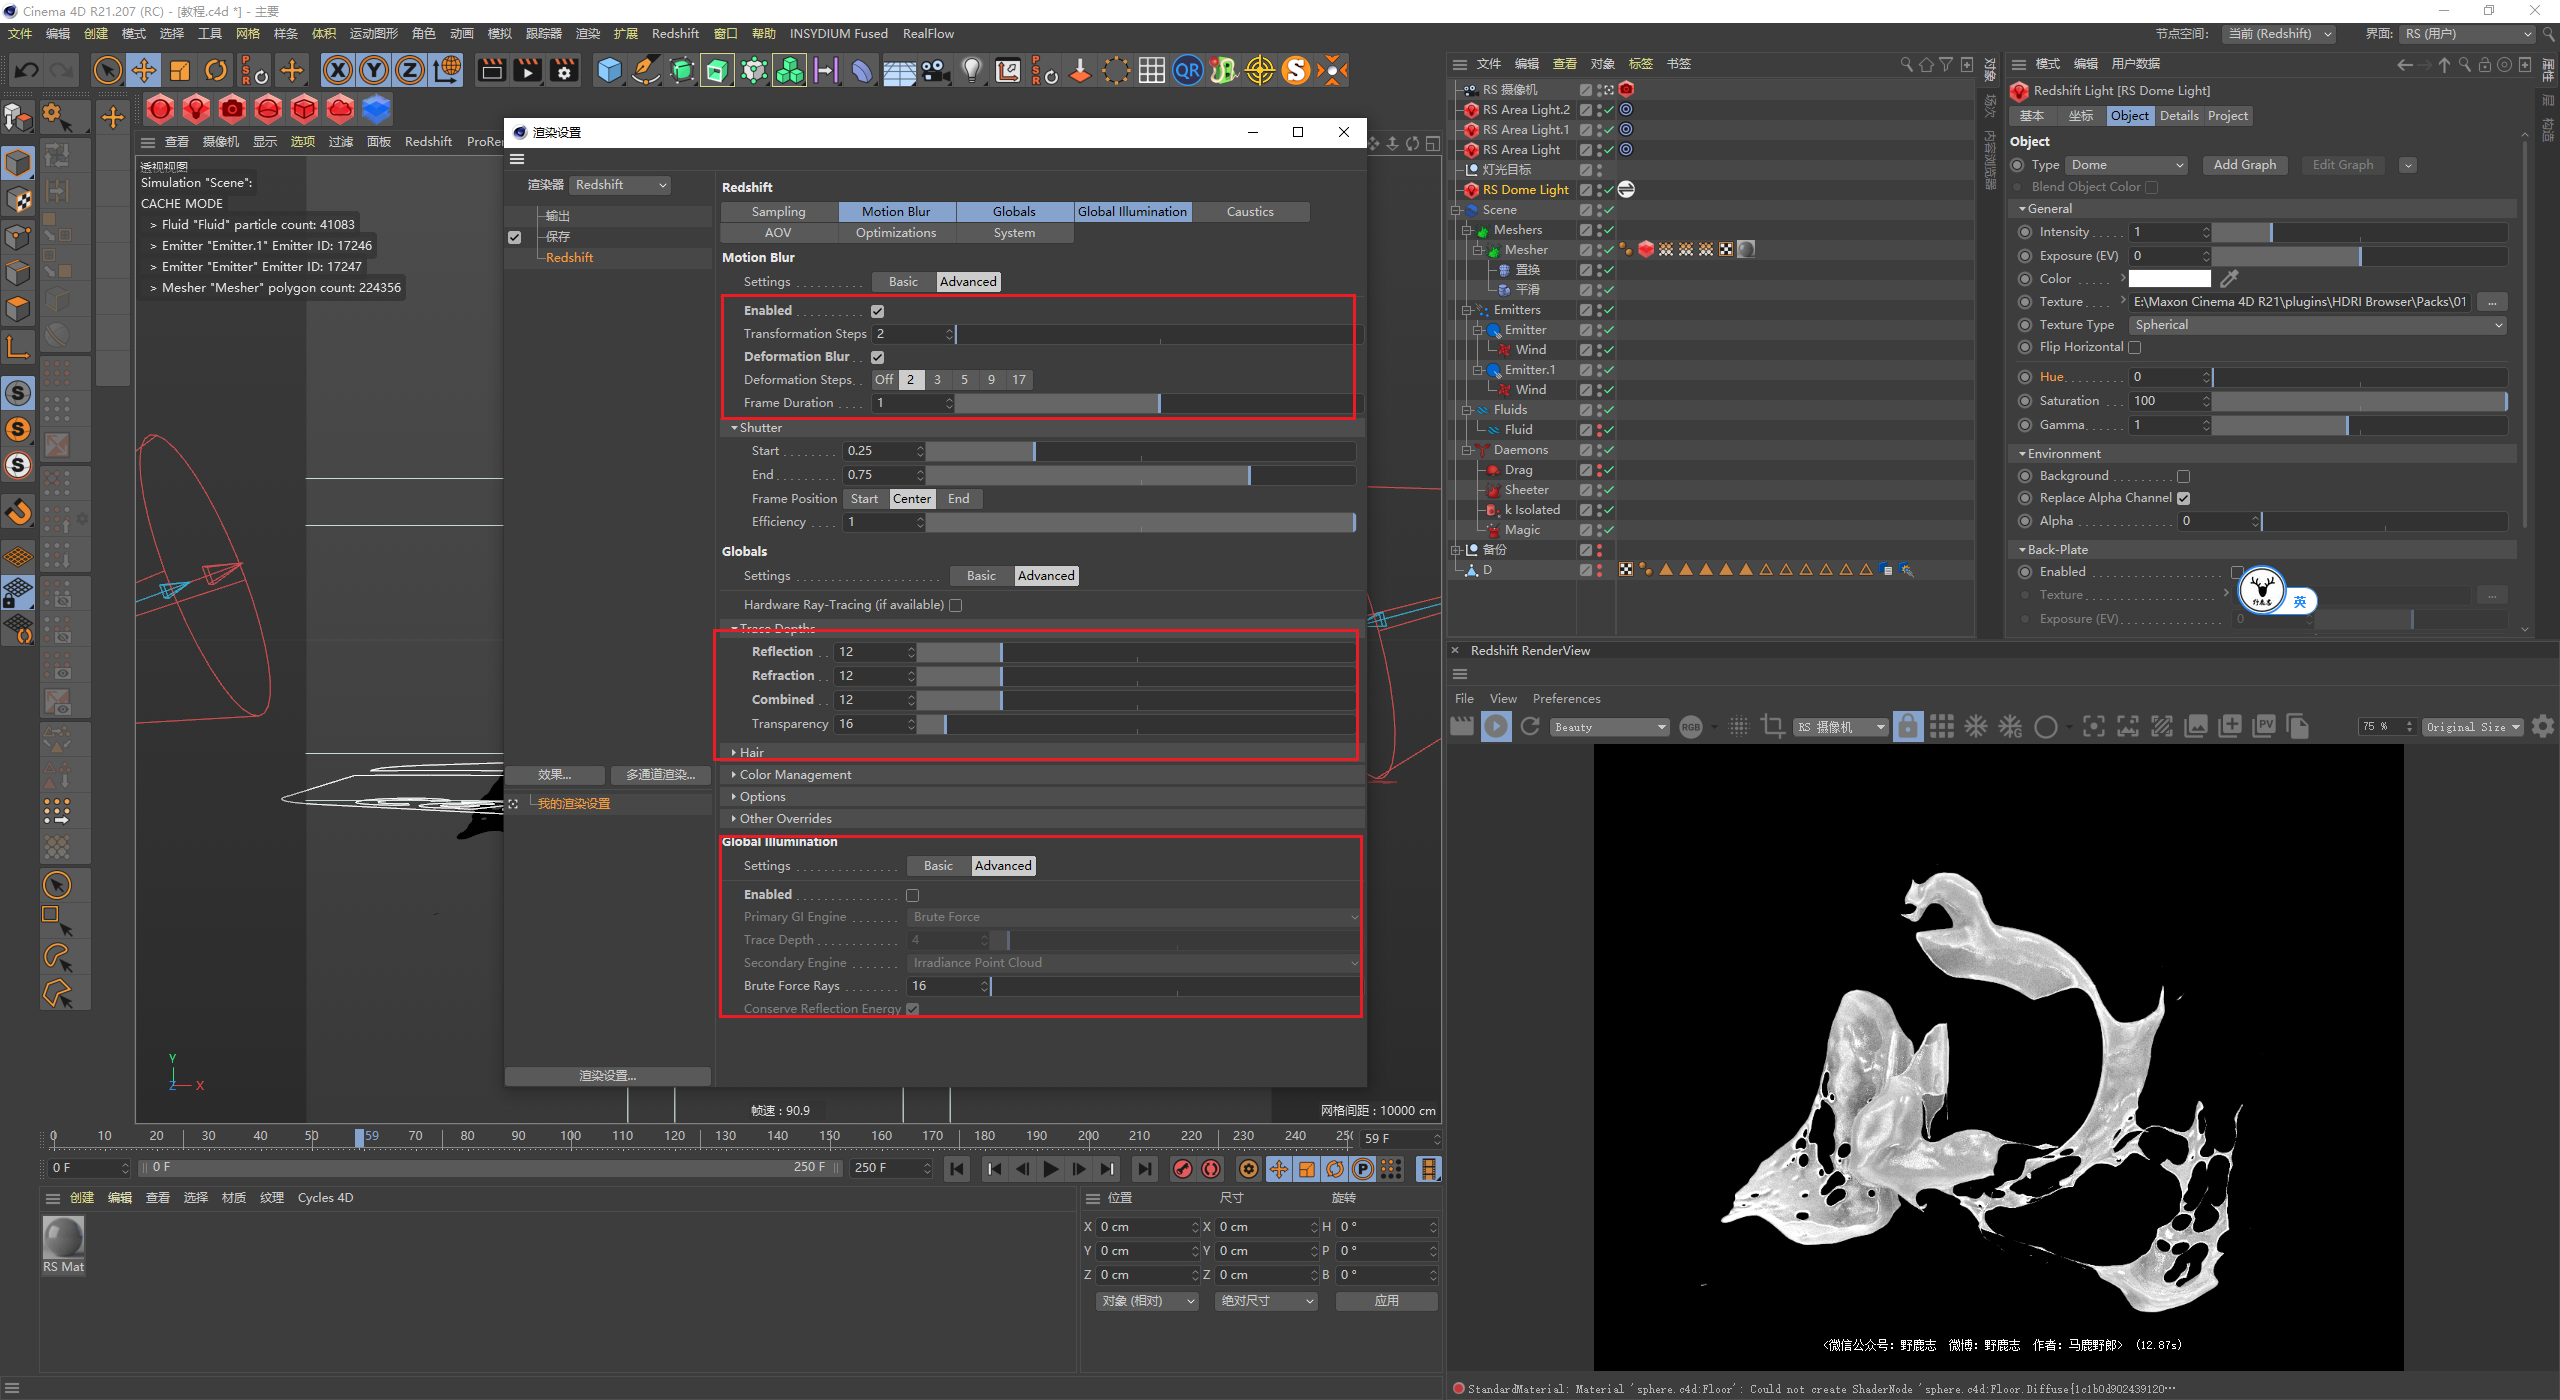
Task: Click the Scale tool icon
Action: coord(180,71)
